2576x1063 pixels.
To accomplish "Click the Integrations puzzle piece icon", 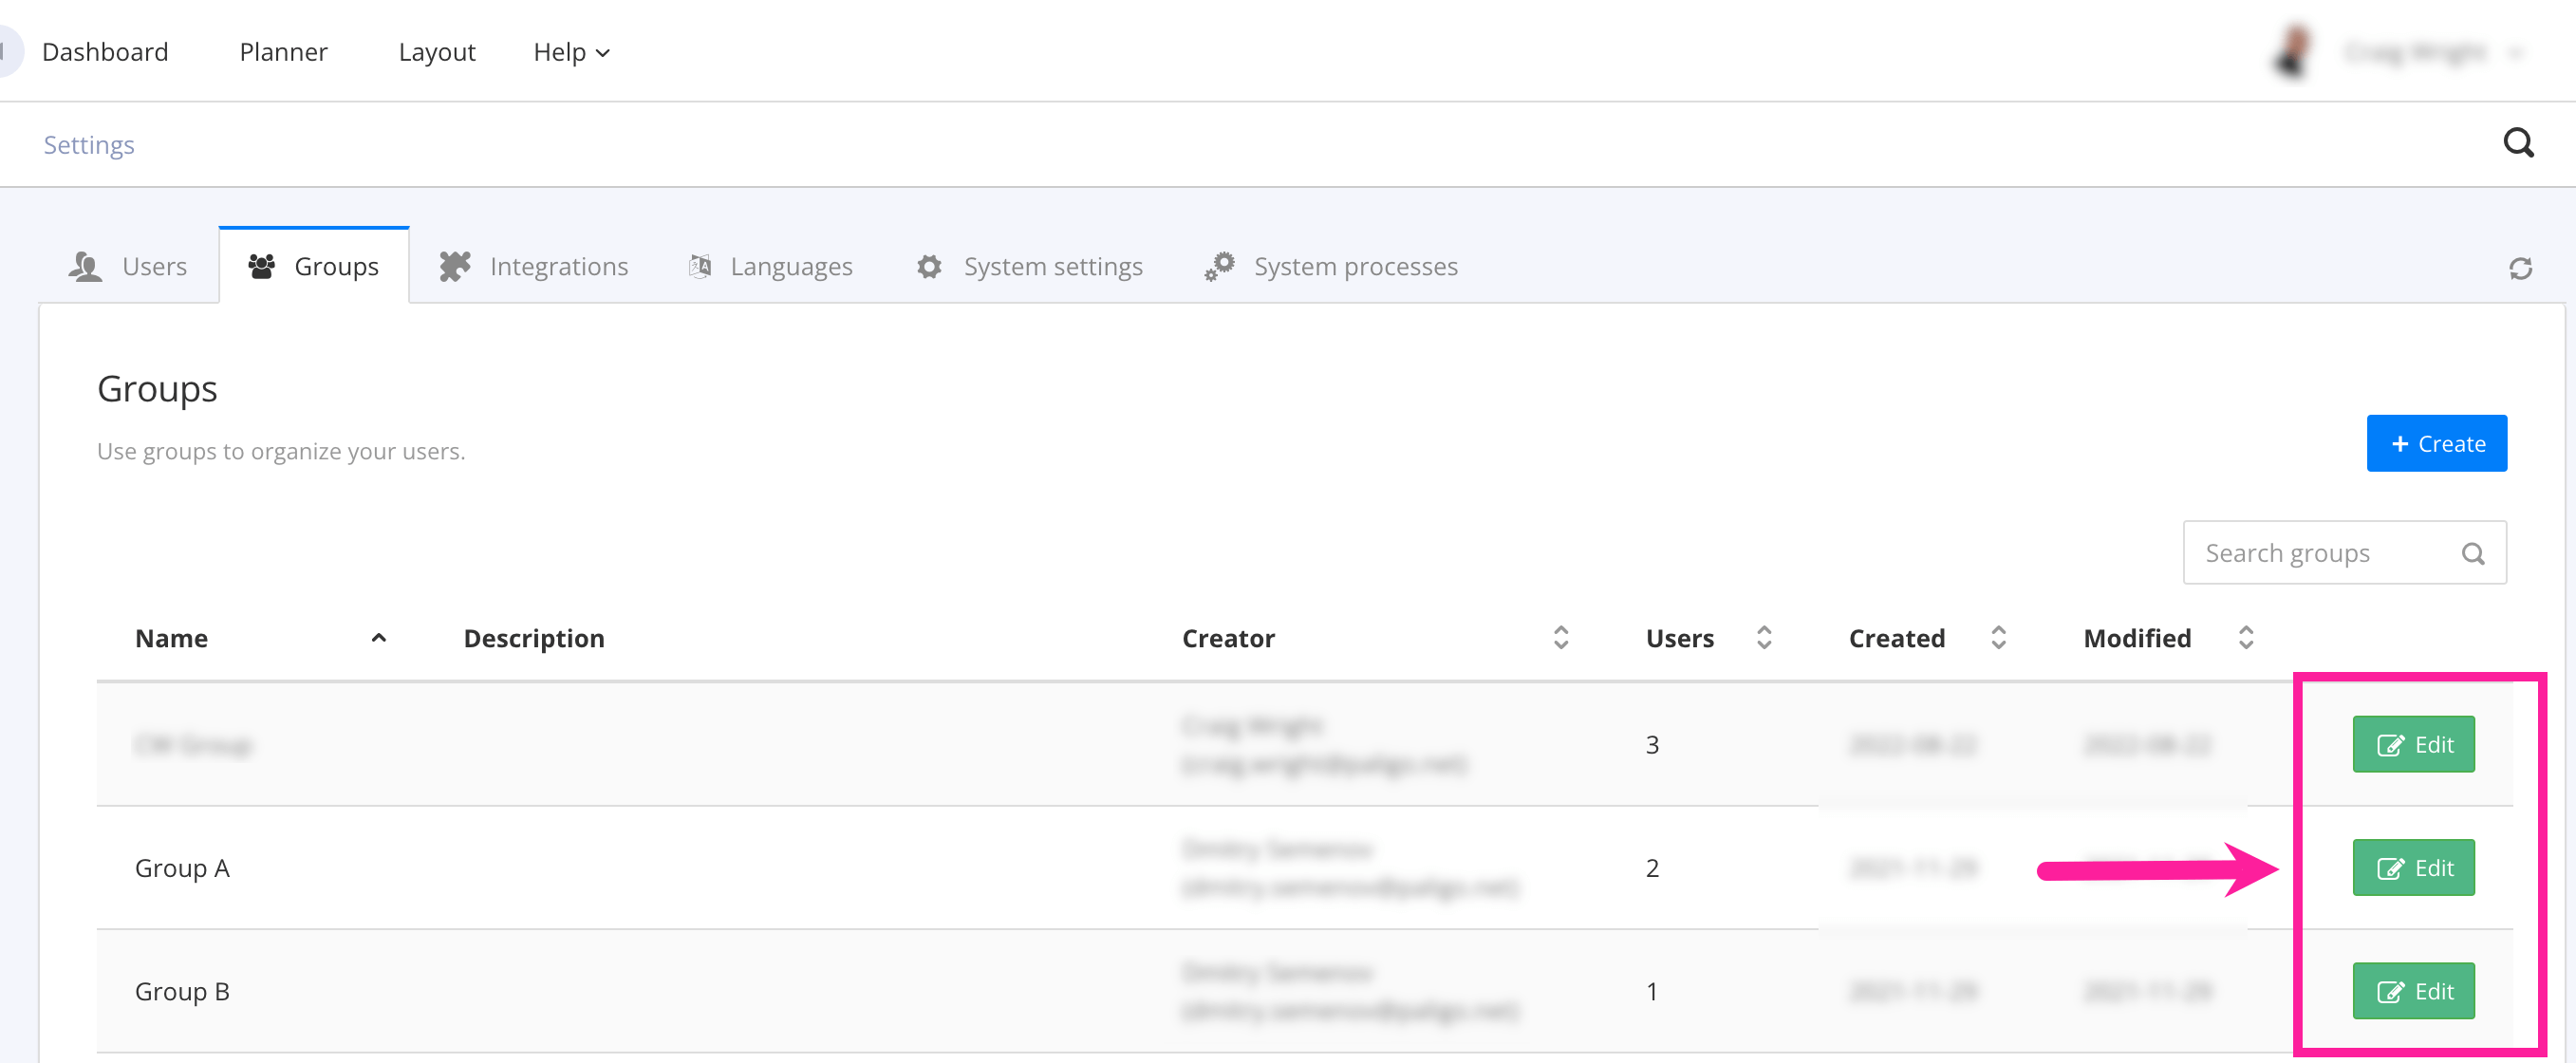I will click(455, 266).
